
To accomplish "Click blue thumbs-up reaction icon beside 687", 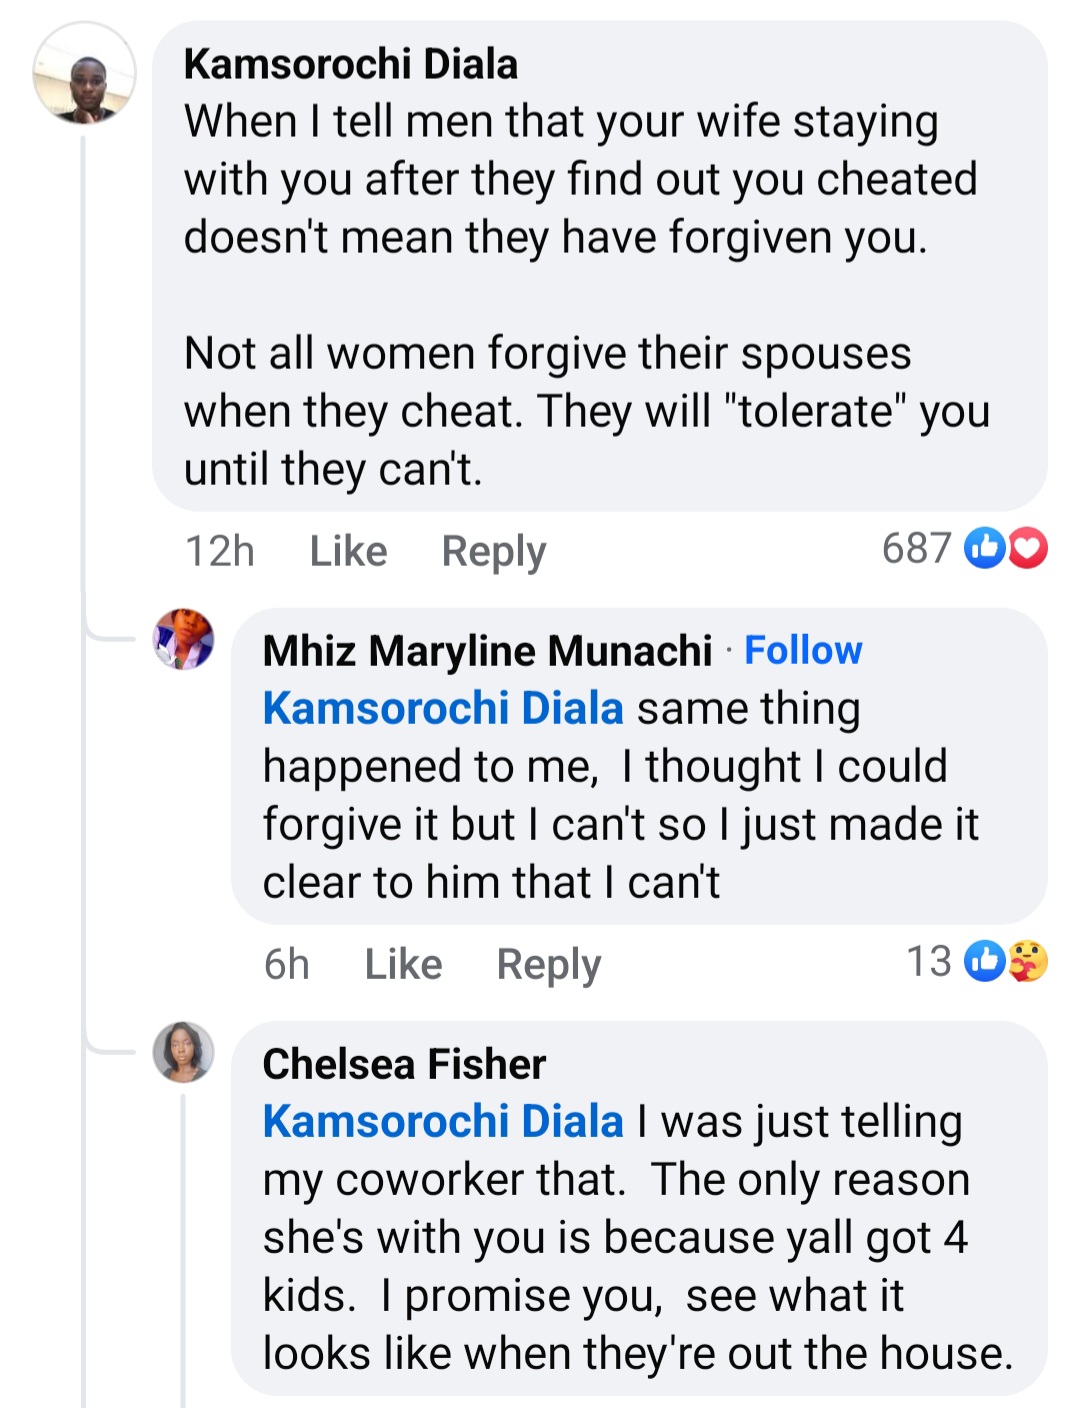I will click(984, 548).
